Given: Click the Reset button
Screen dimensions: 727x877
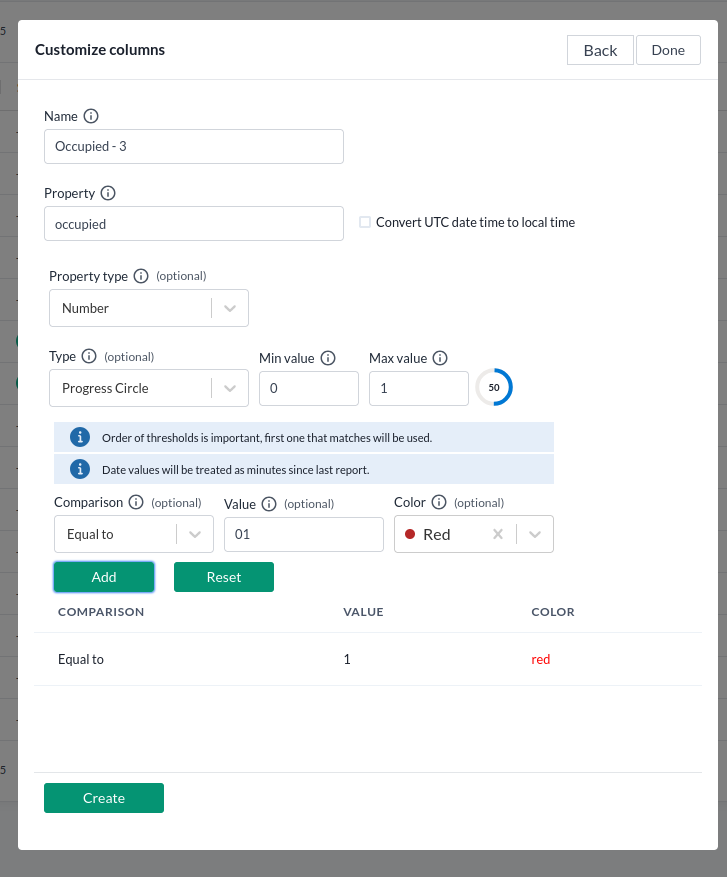Looking at the screenshot, I should pyautogui.click(x=224, y=577).
